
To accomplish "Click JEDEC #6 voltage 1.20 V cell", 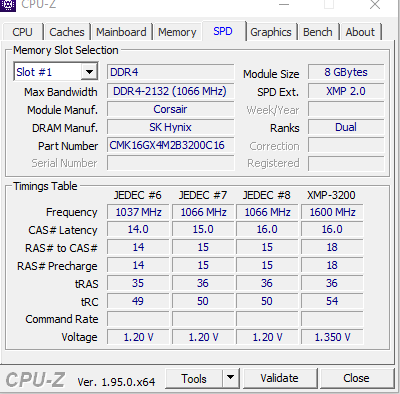I will [x=138, y=337].
